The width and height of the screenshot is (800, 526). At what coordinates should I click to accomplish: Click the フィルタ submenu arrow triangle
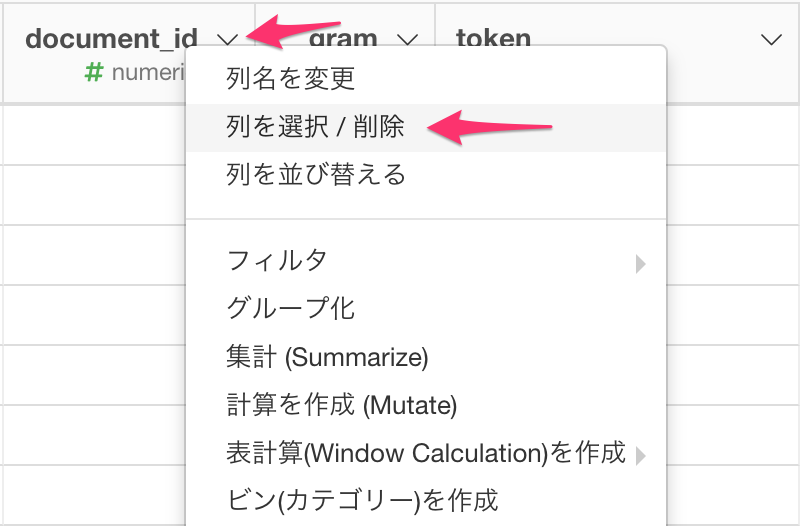pos(641,264)
